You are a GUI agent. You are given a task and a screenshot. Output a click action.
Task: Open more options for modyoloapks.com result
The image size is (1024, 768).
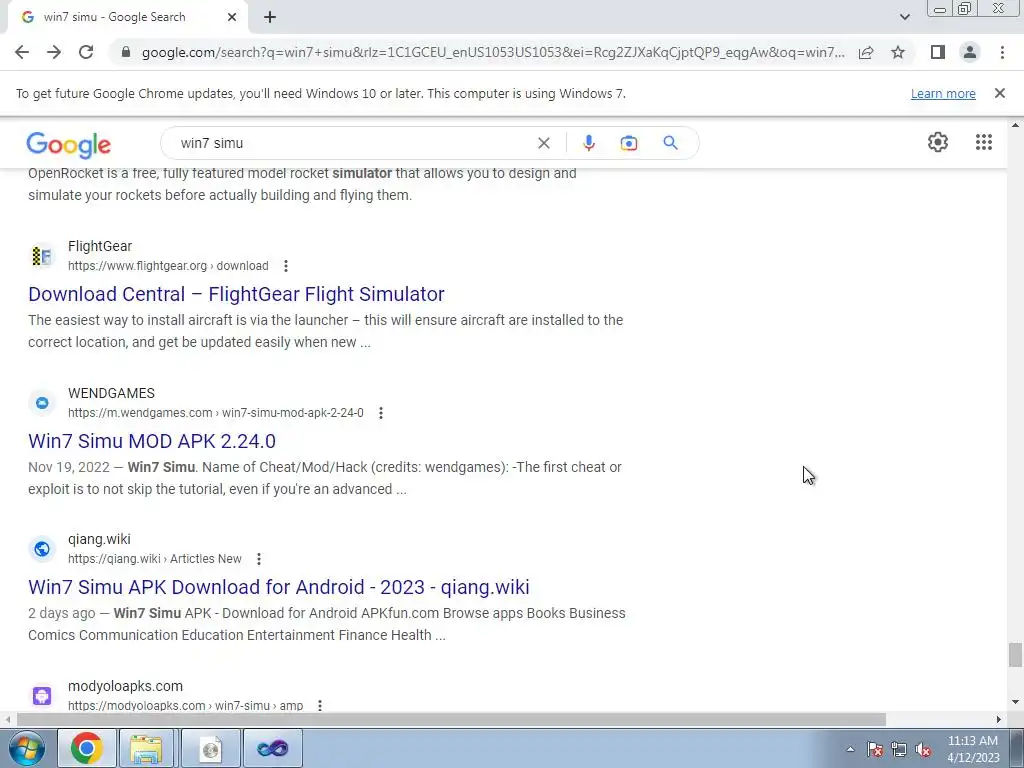point(319,705)
